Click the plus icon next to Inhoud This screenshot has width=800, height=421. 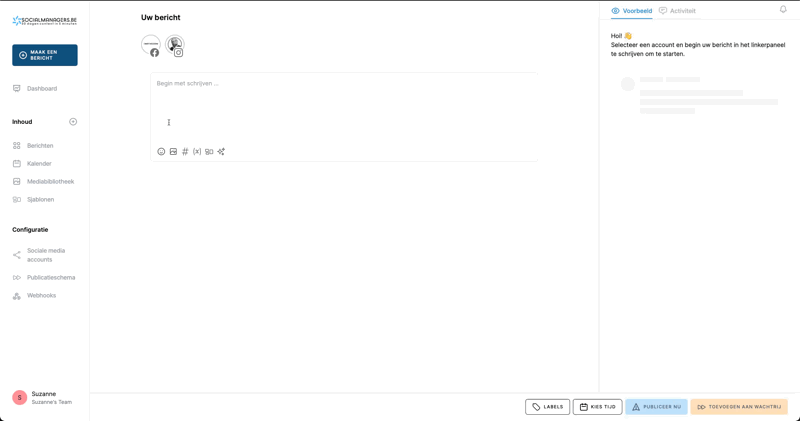click(x=73, y=122)
